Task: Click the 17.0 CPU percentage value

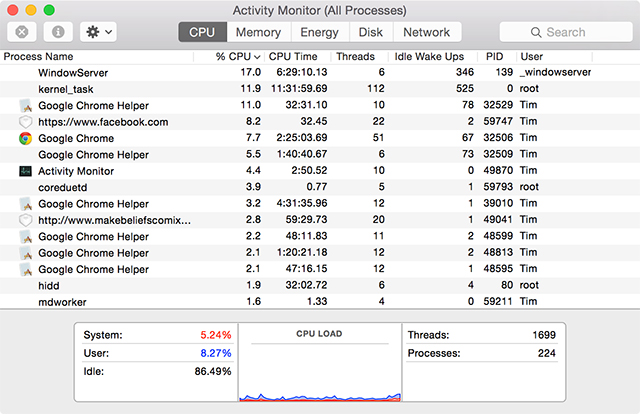Action: click(x=251, y=72)
